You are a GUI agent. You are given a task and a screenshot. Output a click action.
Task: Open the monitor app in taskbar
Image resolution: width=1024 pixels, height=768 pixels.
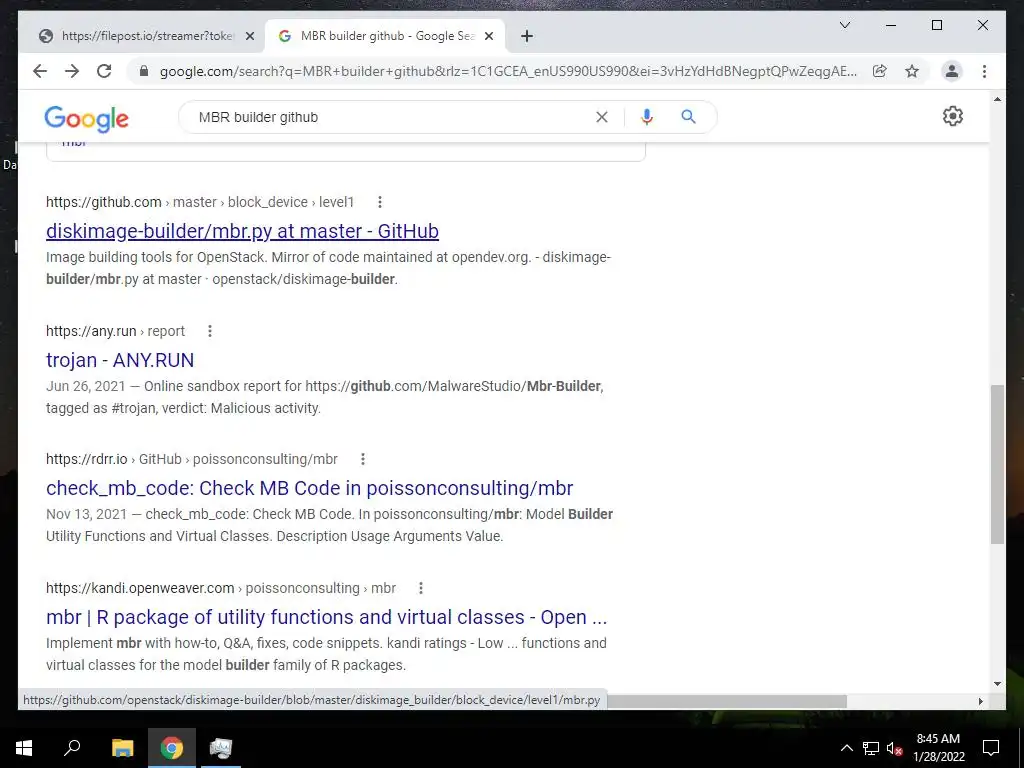pos(221,748)
